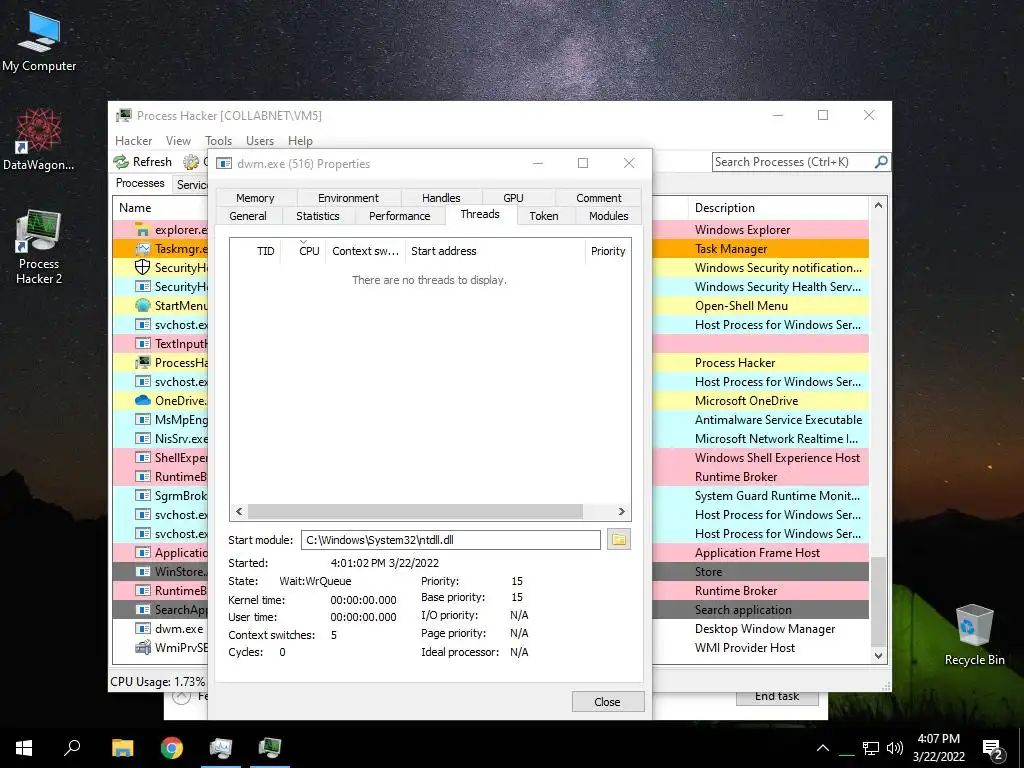
Task: Open the network tray icon
Action: [x=871, y=748]
